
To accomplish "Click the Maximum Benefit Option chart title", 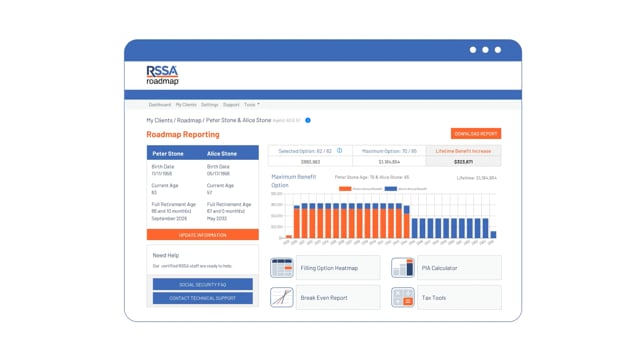I will click(293, 181).
